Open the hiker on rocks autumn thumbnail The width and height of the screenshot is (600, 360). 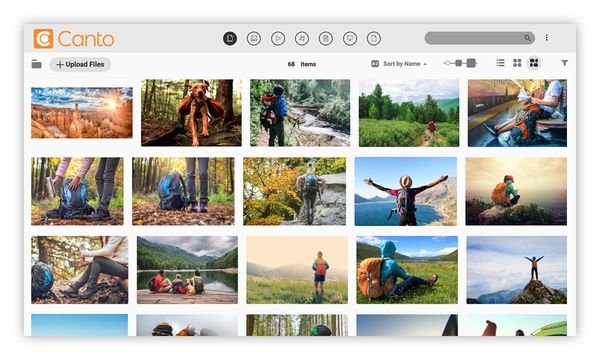click(x=295, y=191)
